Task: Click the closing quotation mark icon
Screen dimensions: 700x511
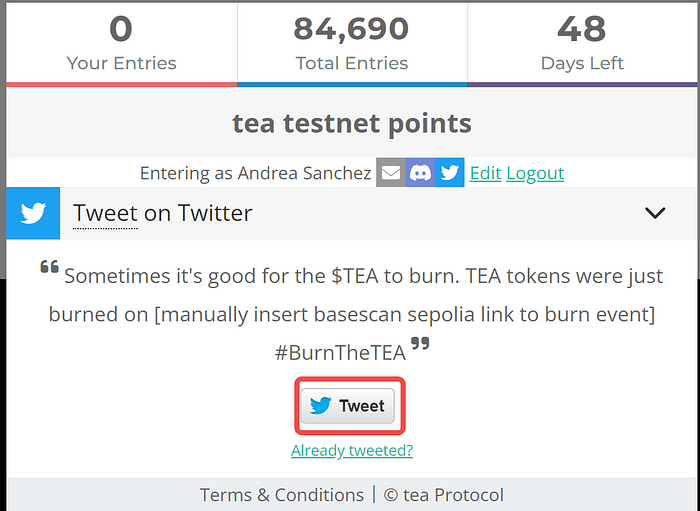Action: pyautogui.click(x=420, y=344)
